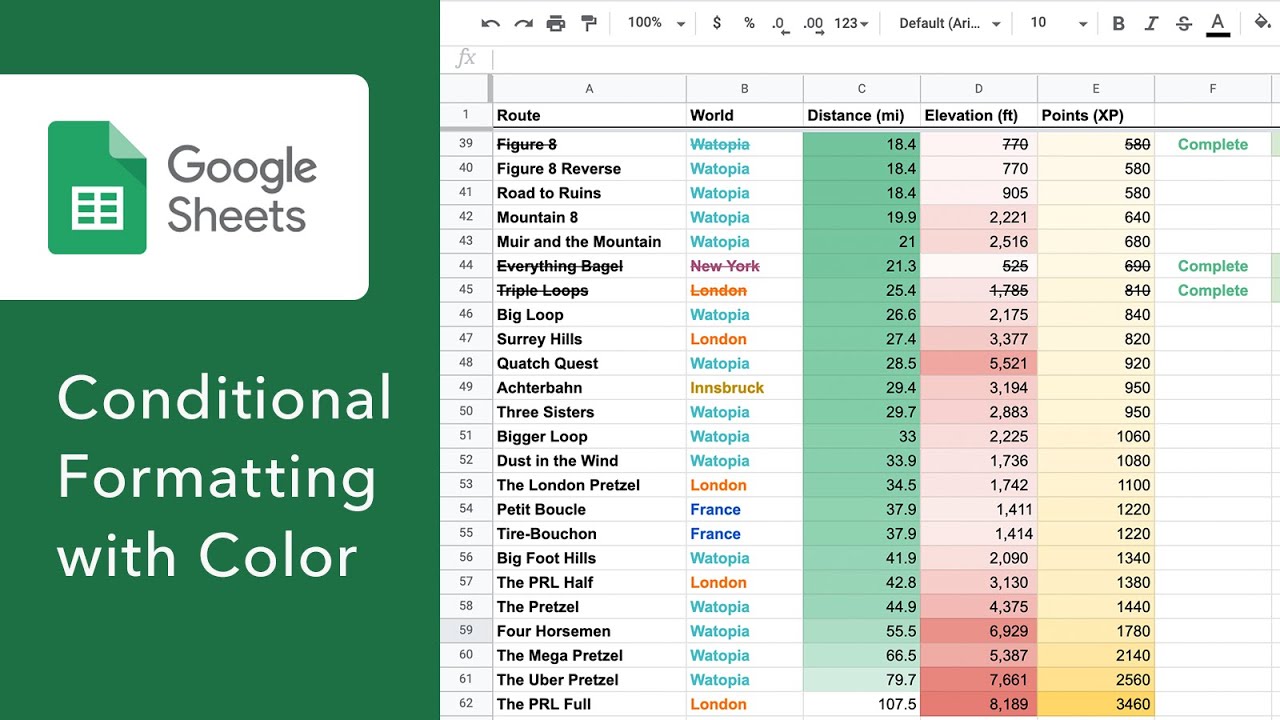Open the Default font family dropdown
1280x720 pixels.
tap(950, 23)
